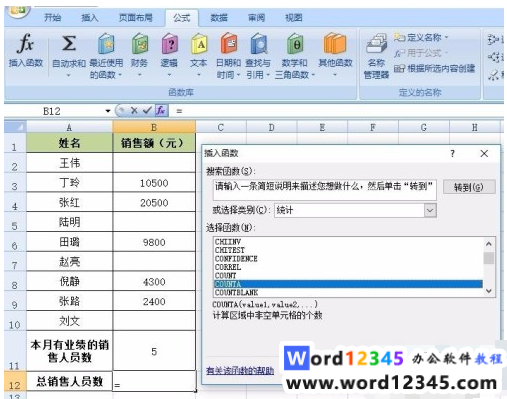Select column A header
This screenshot has height=399, width=507.
pos(69,127)
